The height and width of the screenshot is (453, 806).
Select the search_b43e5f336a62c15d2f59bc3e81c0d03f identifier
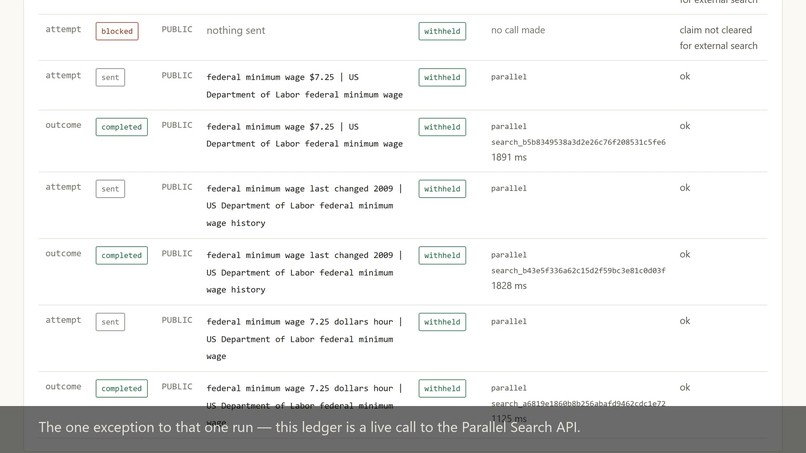pyautogui.click(x=578, y=270)
